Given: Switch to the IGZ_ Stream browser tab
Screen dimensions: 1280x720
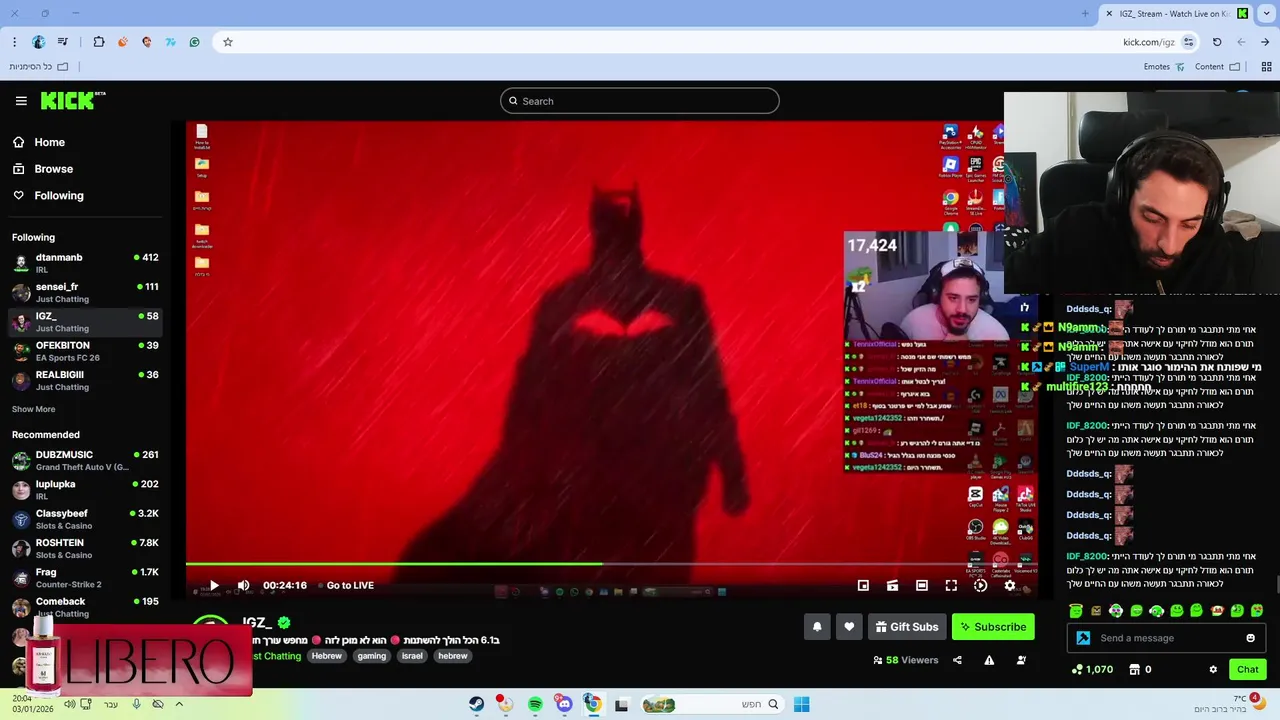Looking at the screenshot, I should (x=1178, y=13).
